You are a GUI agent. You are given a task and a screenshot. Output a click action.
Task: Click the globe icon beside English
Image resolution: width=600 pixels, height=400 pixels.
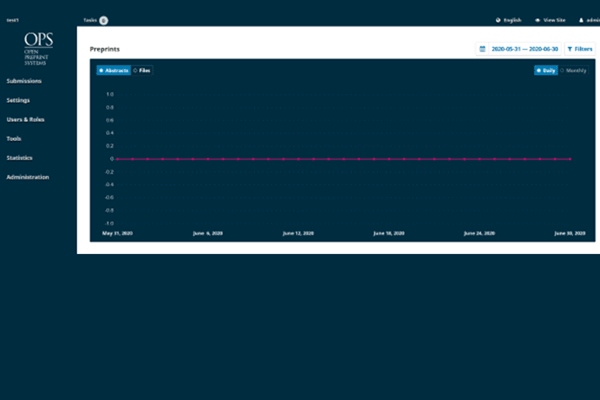click(x=498, y=19)
